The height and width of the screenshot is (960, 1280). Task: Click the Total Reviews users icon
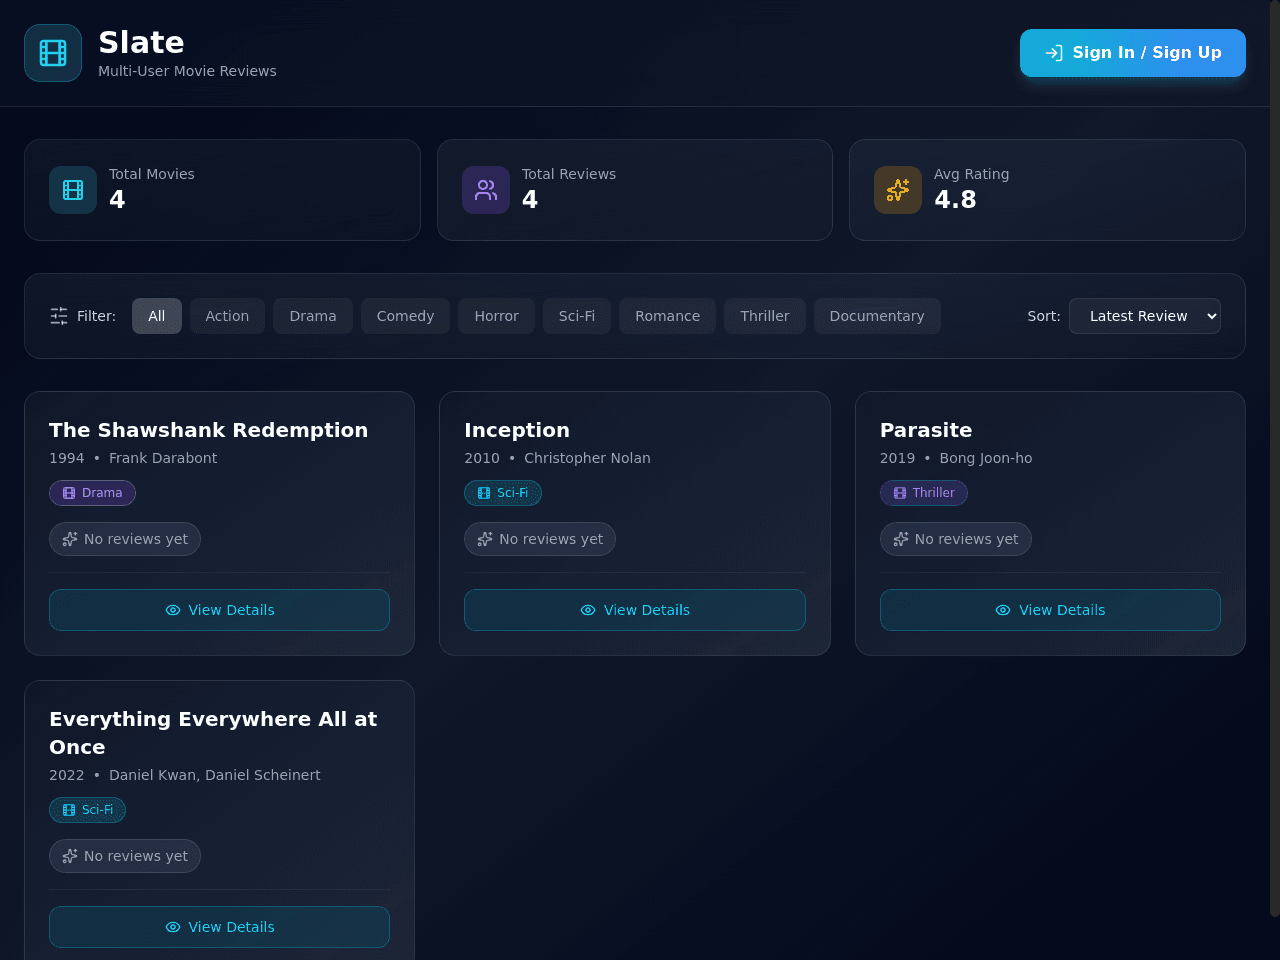[486, 190]
